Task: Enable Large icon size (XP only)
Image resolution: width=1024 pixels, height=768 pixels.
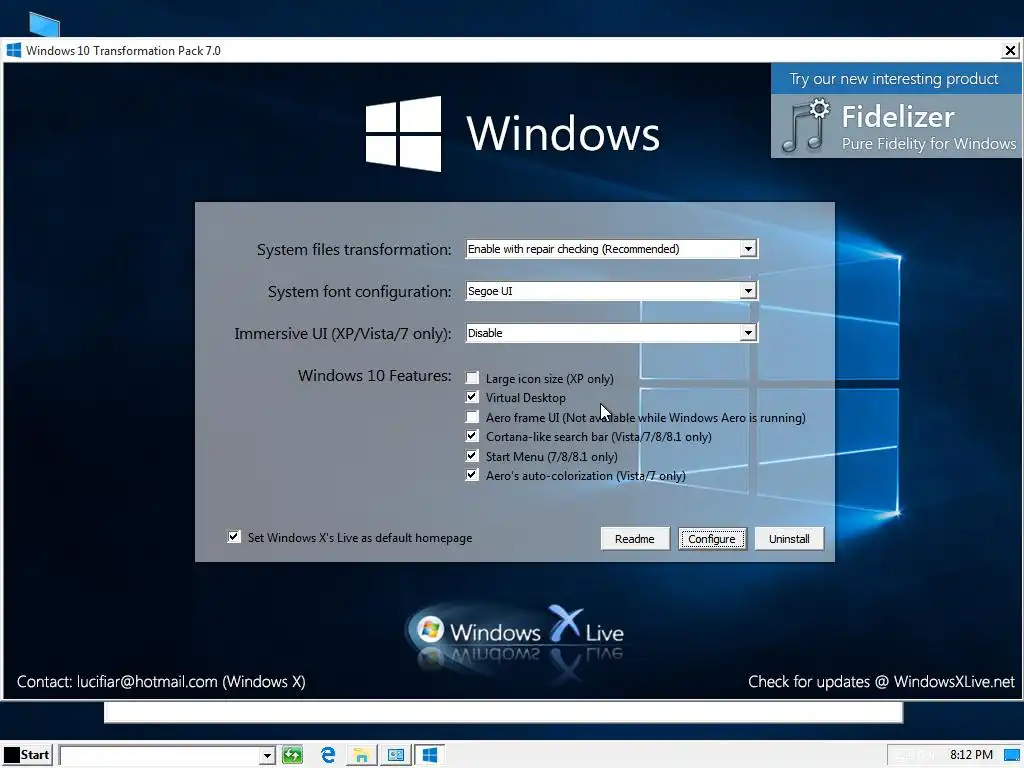Action: 472,378
